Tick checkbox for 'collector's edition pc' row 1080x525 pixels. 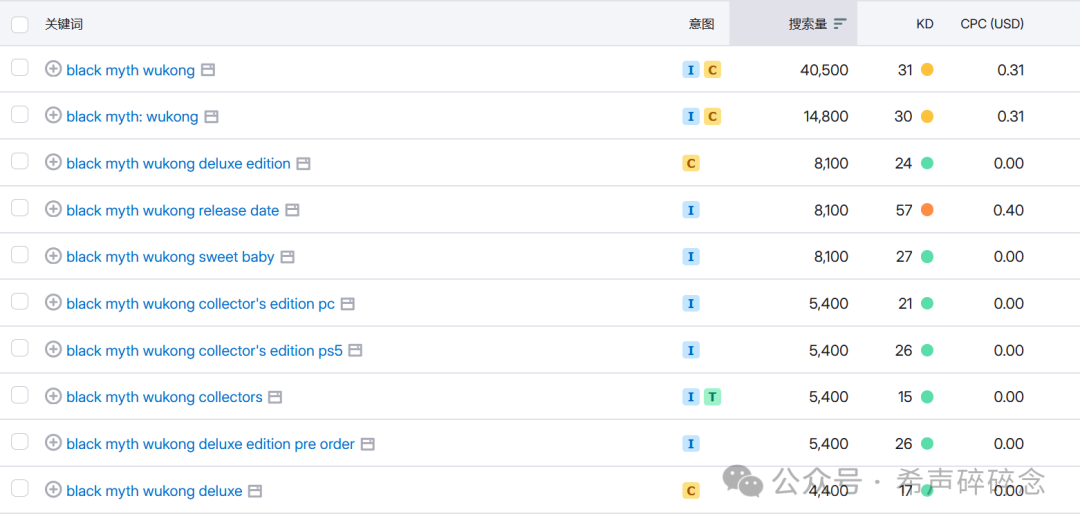click(20, 301)
